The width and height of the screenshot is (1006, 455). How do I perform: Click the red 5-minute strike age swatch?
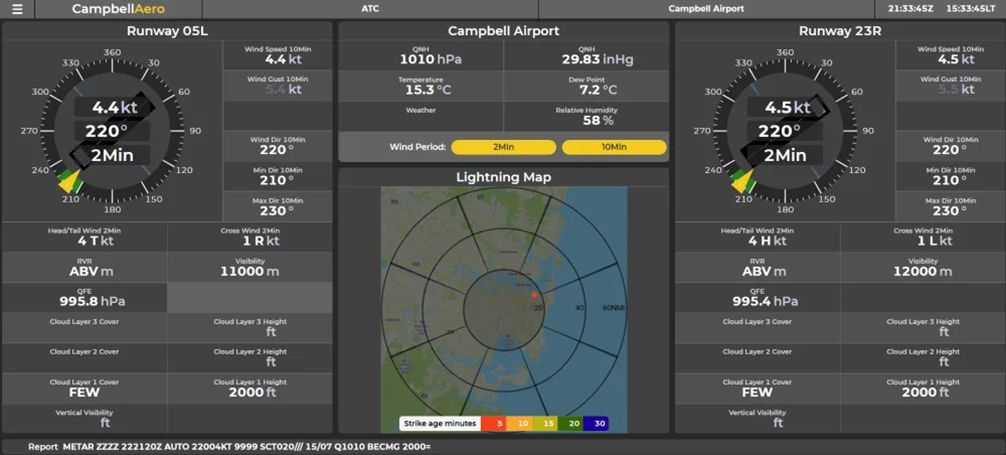(x=493, y=423)
